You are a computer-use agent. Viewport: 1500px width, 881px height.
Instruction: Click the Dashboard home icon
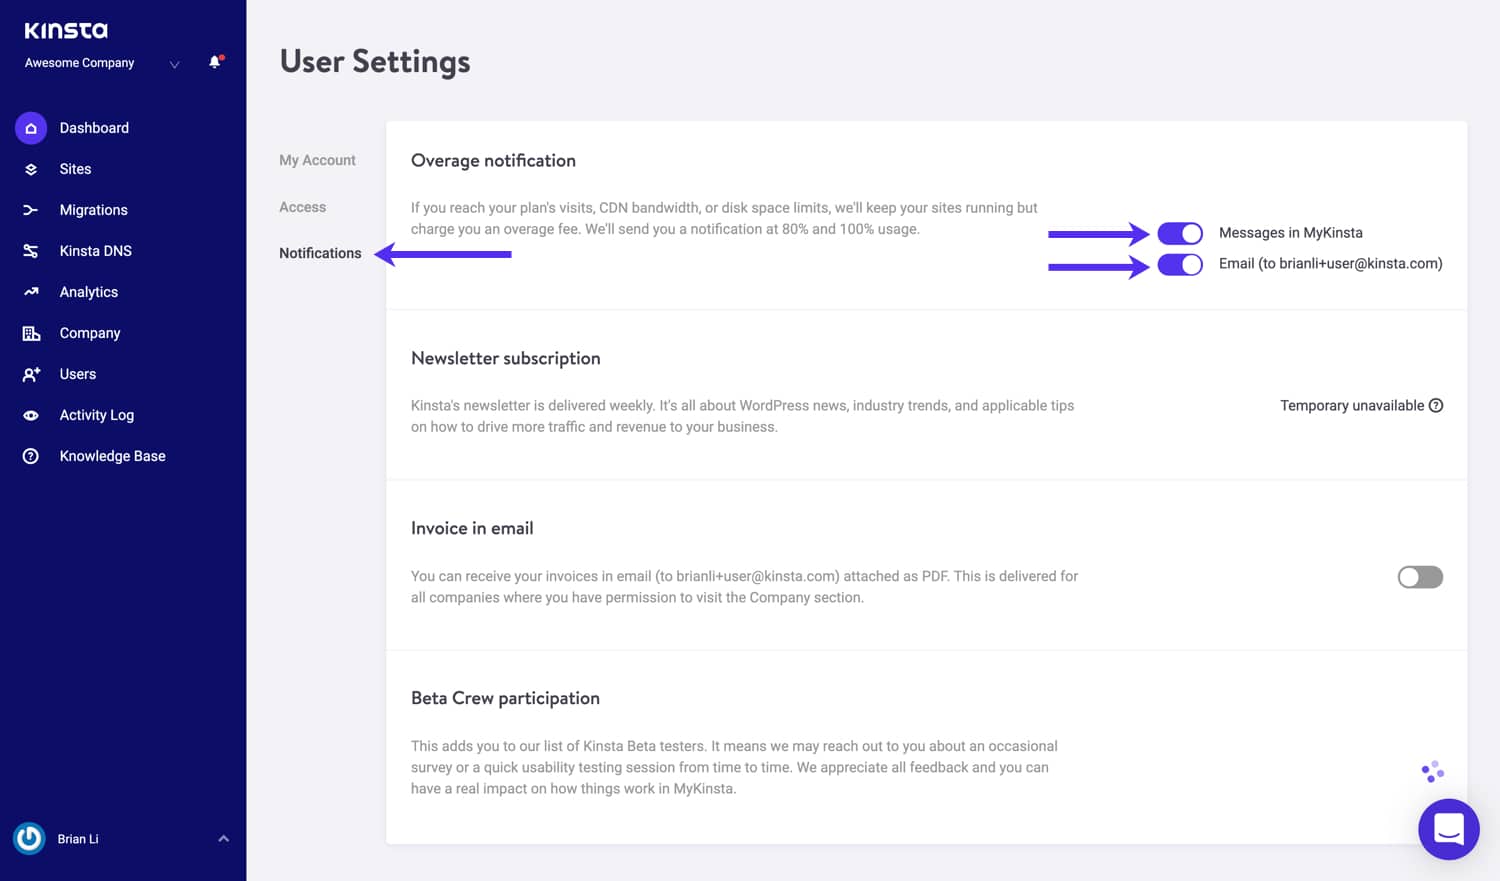tap(31, 128)
